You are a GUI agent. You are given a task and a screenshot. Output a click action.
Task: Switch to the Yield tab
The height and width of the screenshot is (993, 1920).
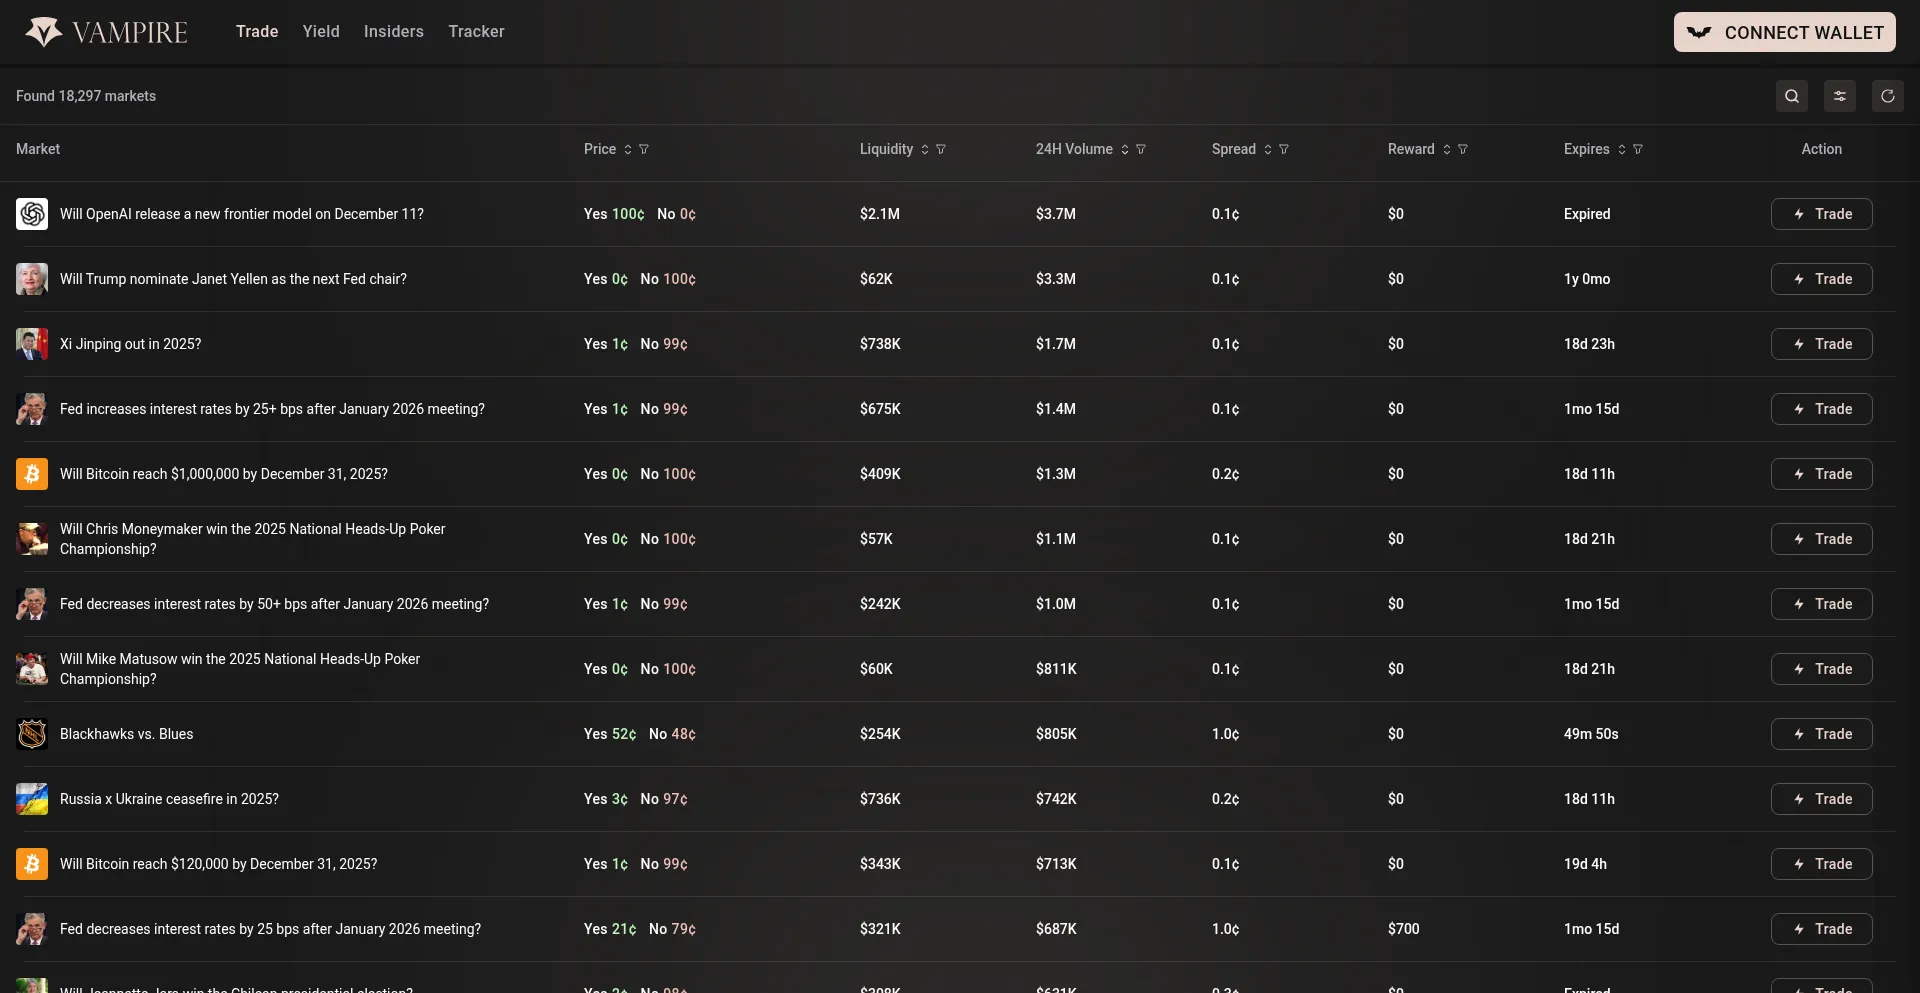coord(321,32)
